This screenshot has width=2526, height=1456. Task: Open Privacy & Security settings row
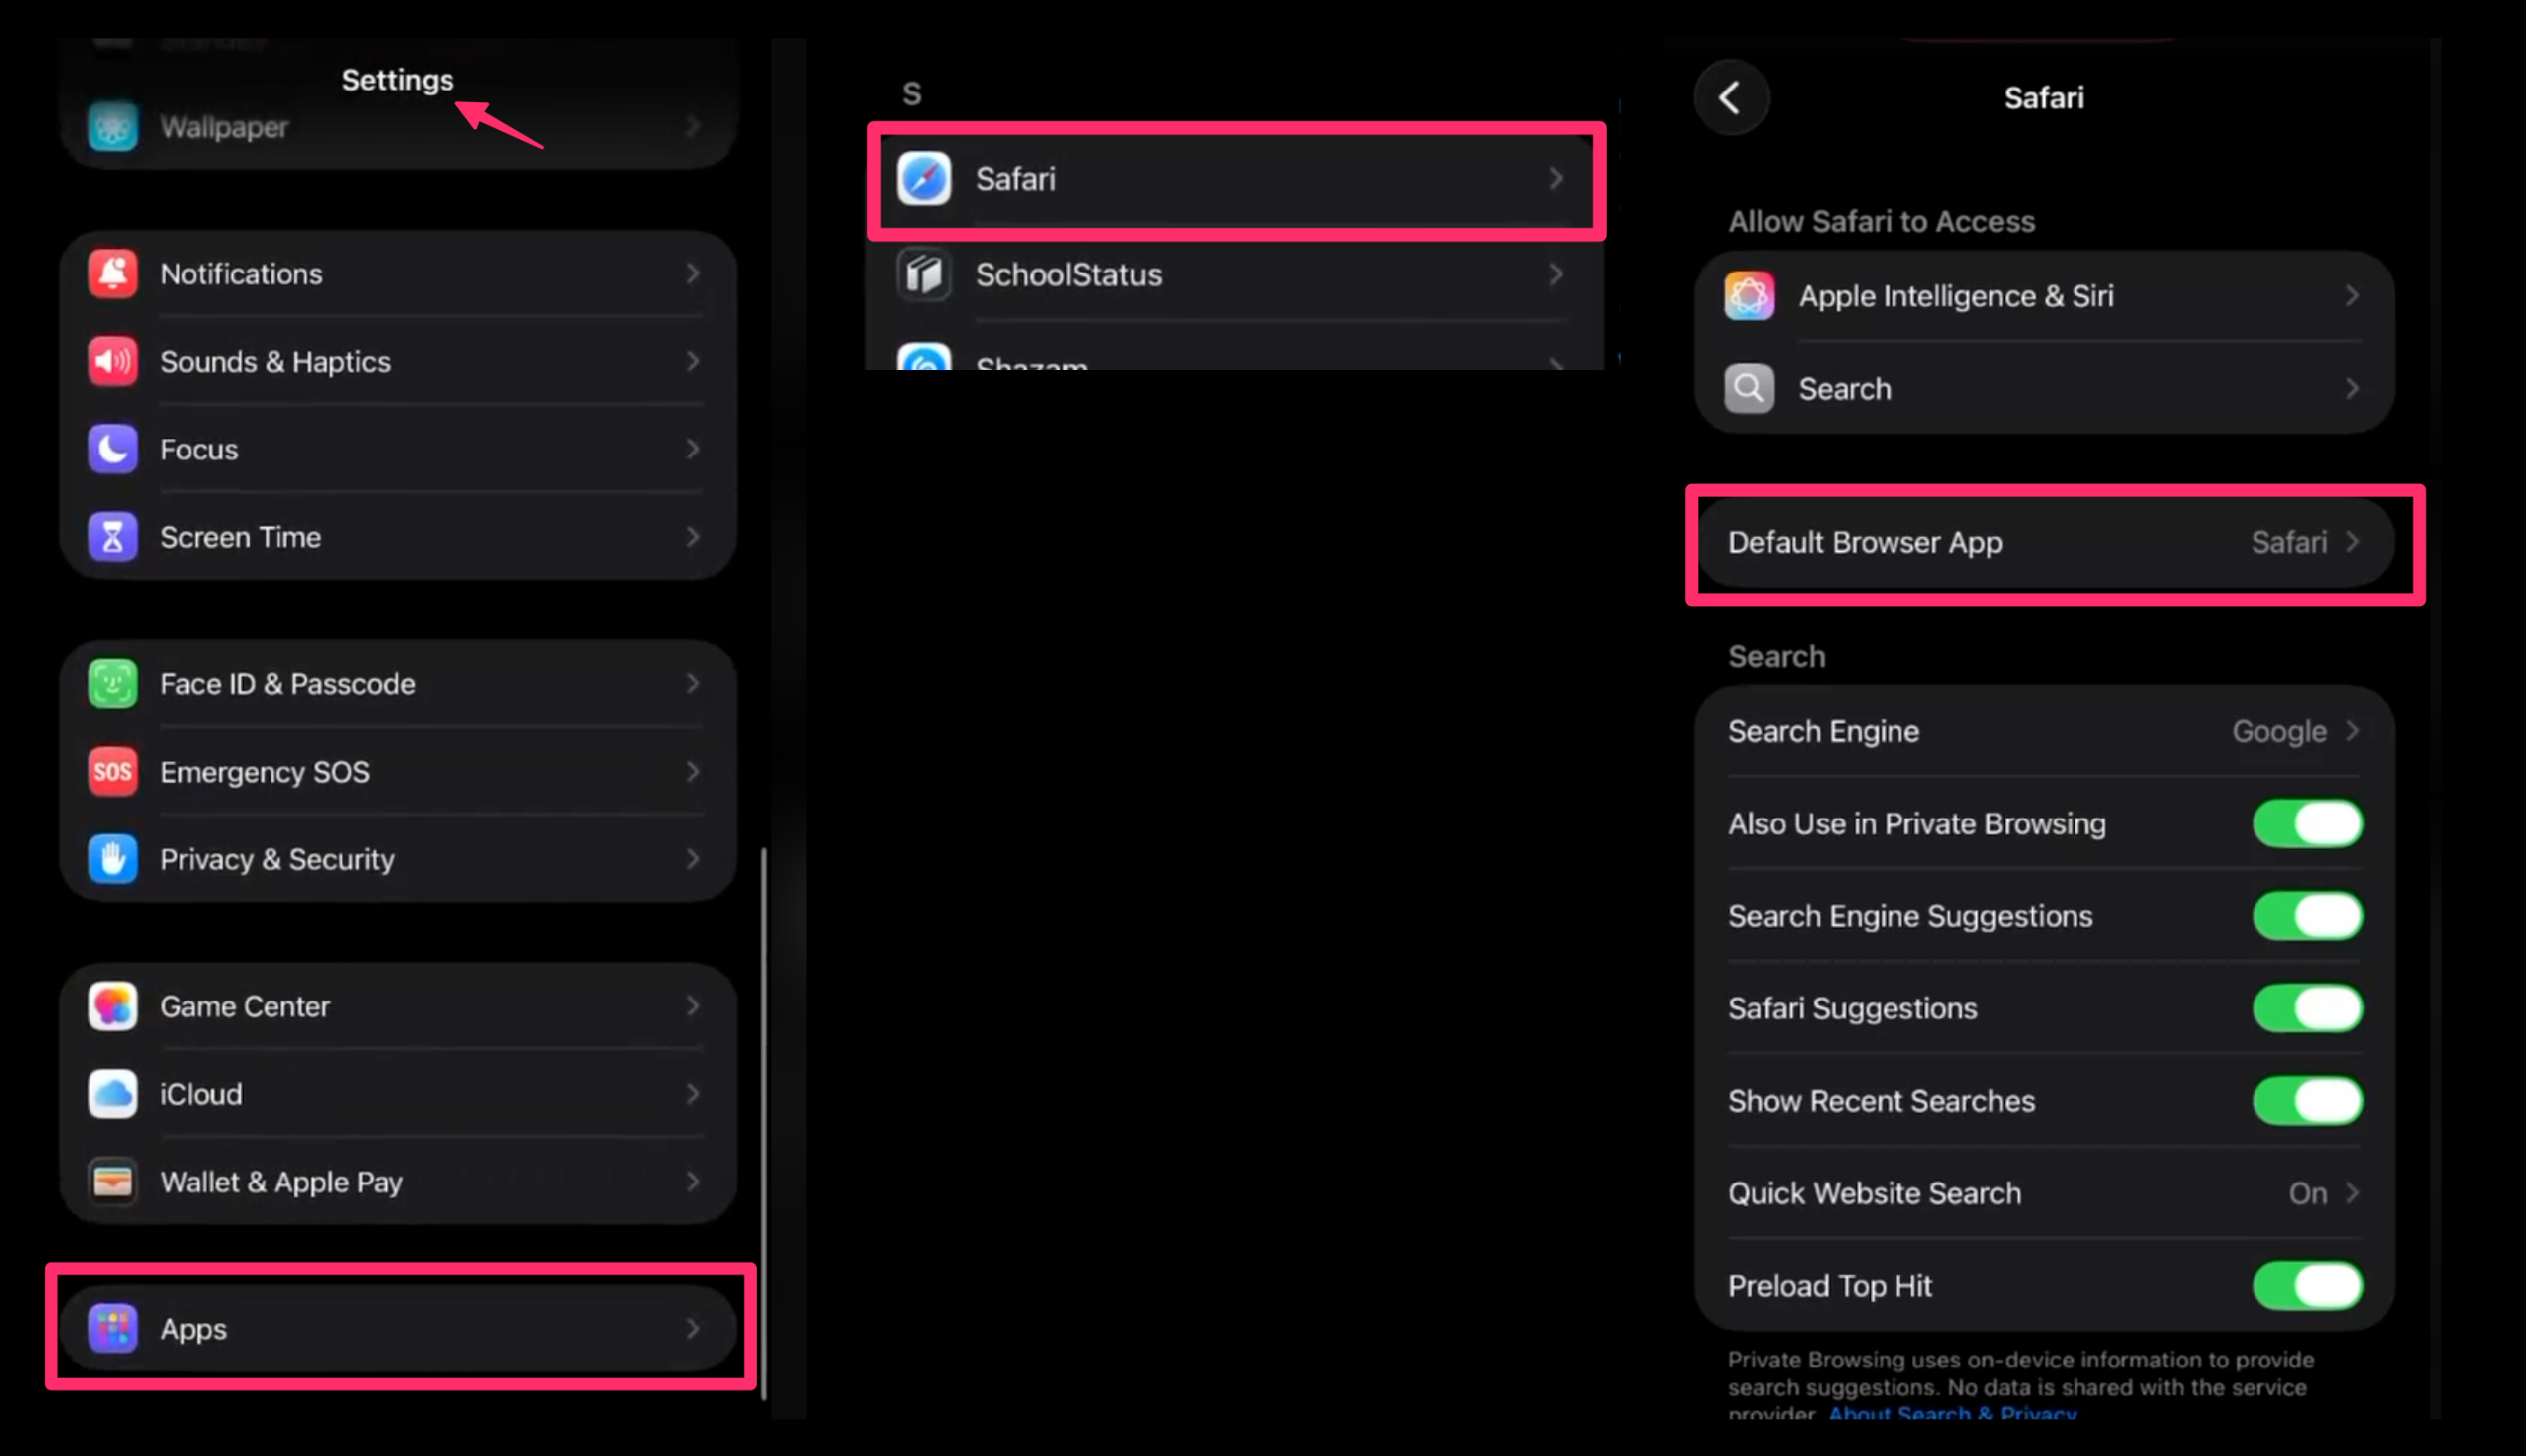(398, 859)
